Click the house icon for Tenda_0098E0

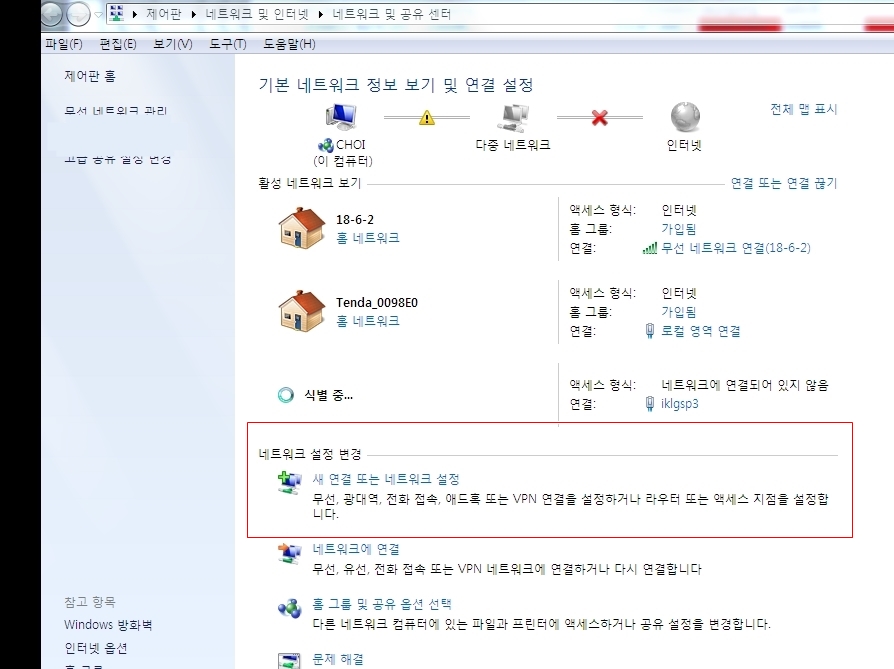pyautogui.click(x=301, y=311)
